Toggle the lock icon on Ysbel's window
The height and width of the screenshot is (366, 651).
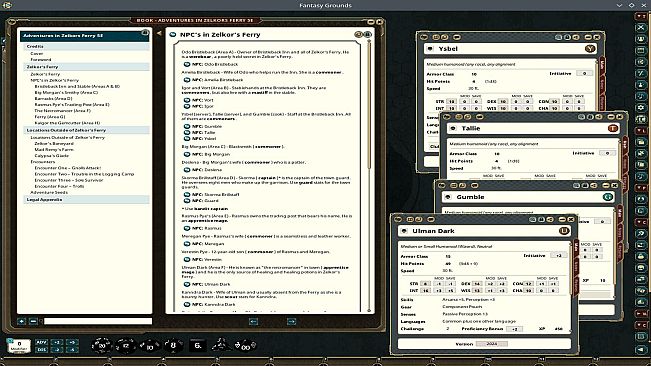pos(567,37)
